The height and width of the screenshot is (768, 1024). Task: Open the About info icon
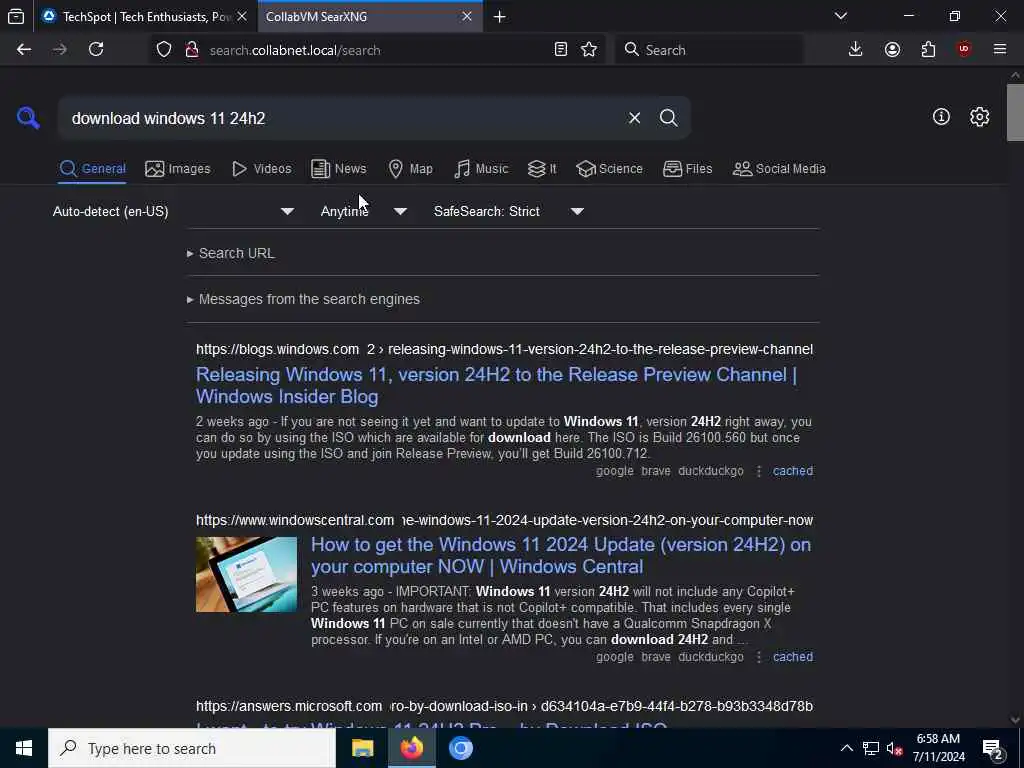tap(941, 117)
